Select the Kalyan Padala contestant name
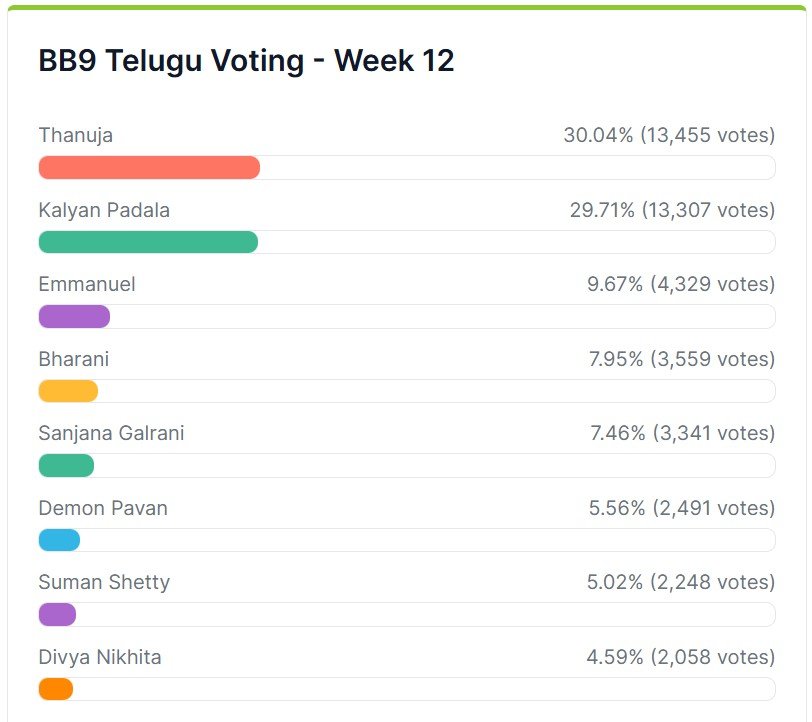812x722 pixels. coord(104,210)
